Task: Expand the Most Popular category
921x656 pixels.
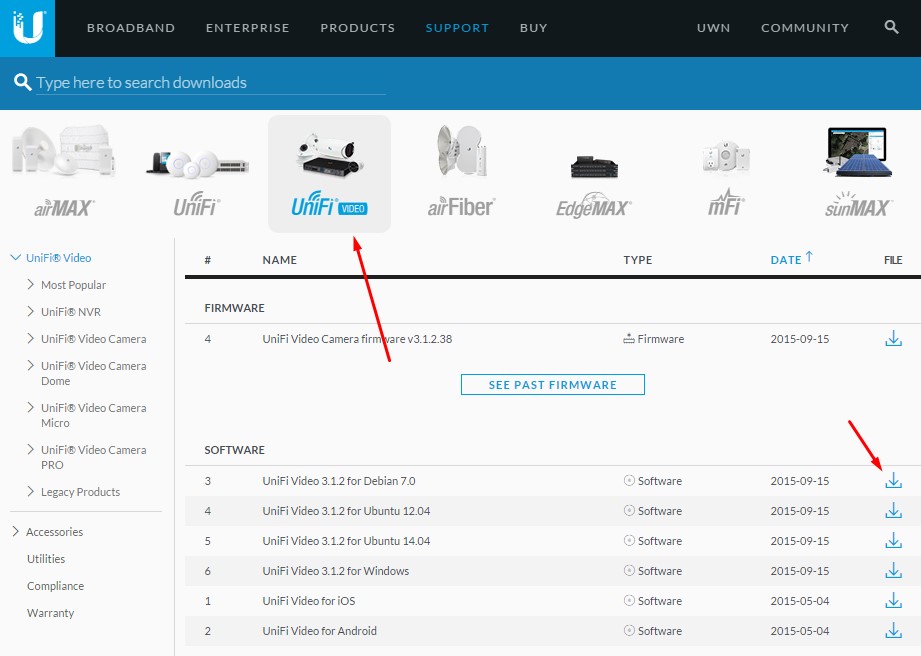Action: pyautogui.click(x=31, y=284)
